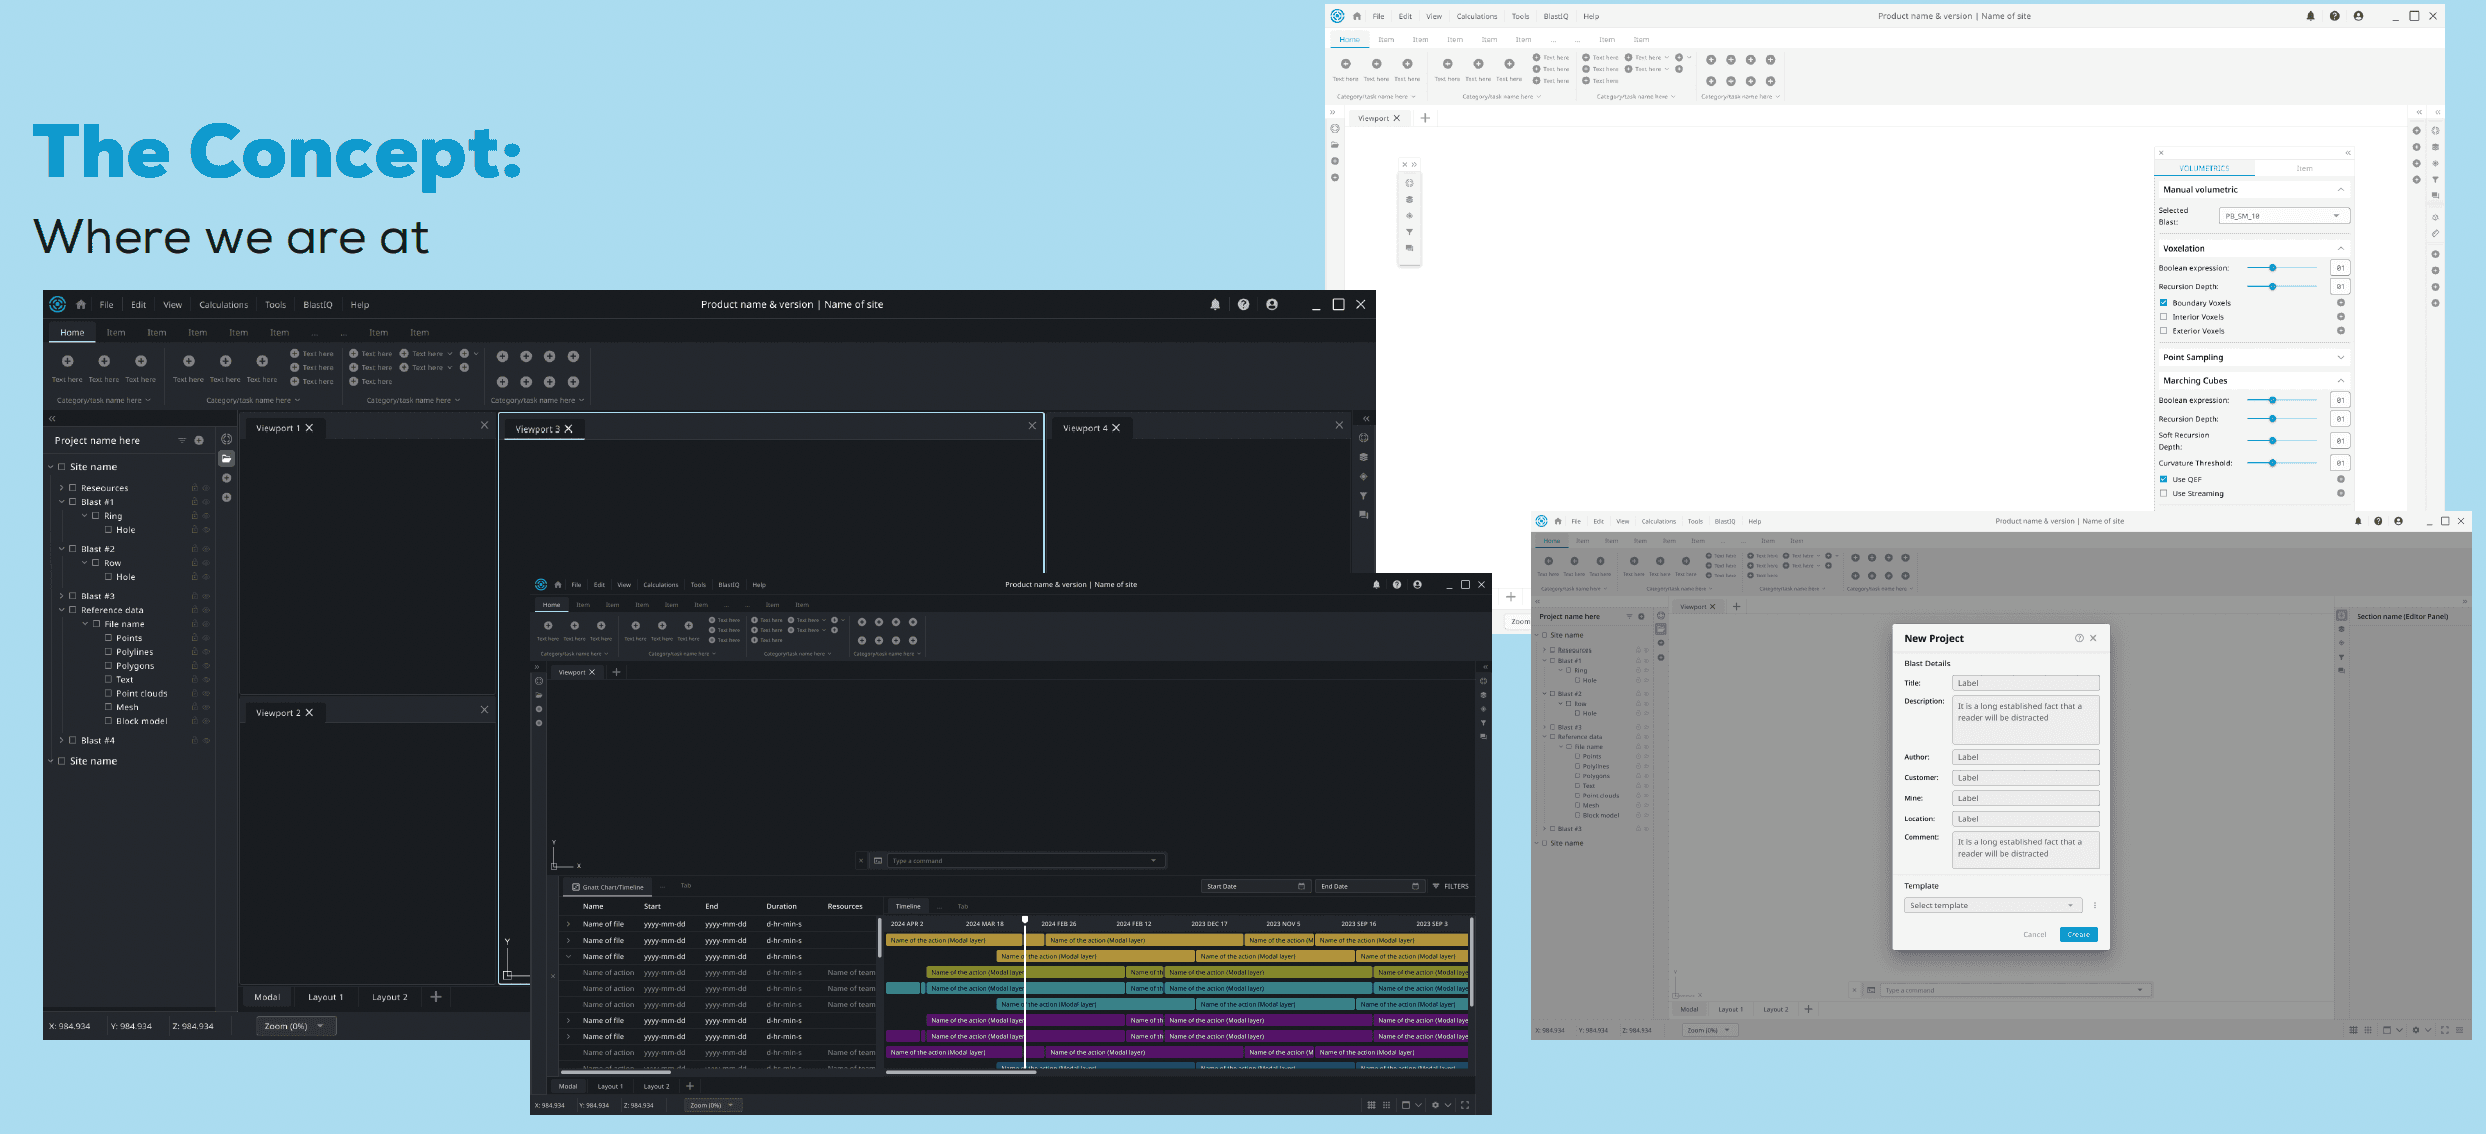The image size is (2486, 1134).
Task: Click layers icon in floating white toolbar
Action: click(x=1409, y=200)
